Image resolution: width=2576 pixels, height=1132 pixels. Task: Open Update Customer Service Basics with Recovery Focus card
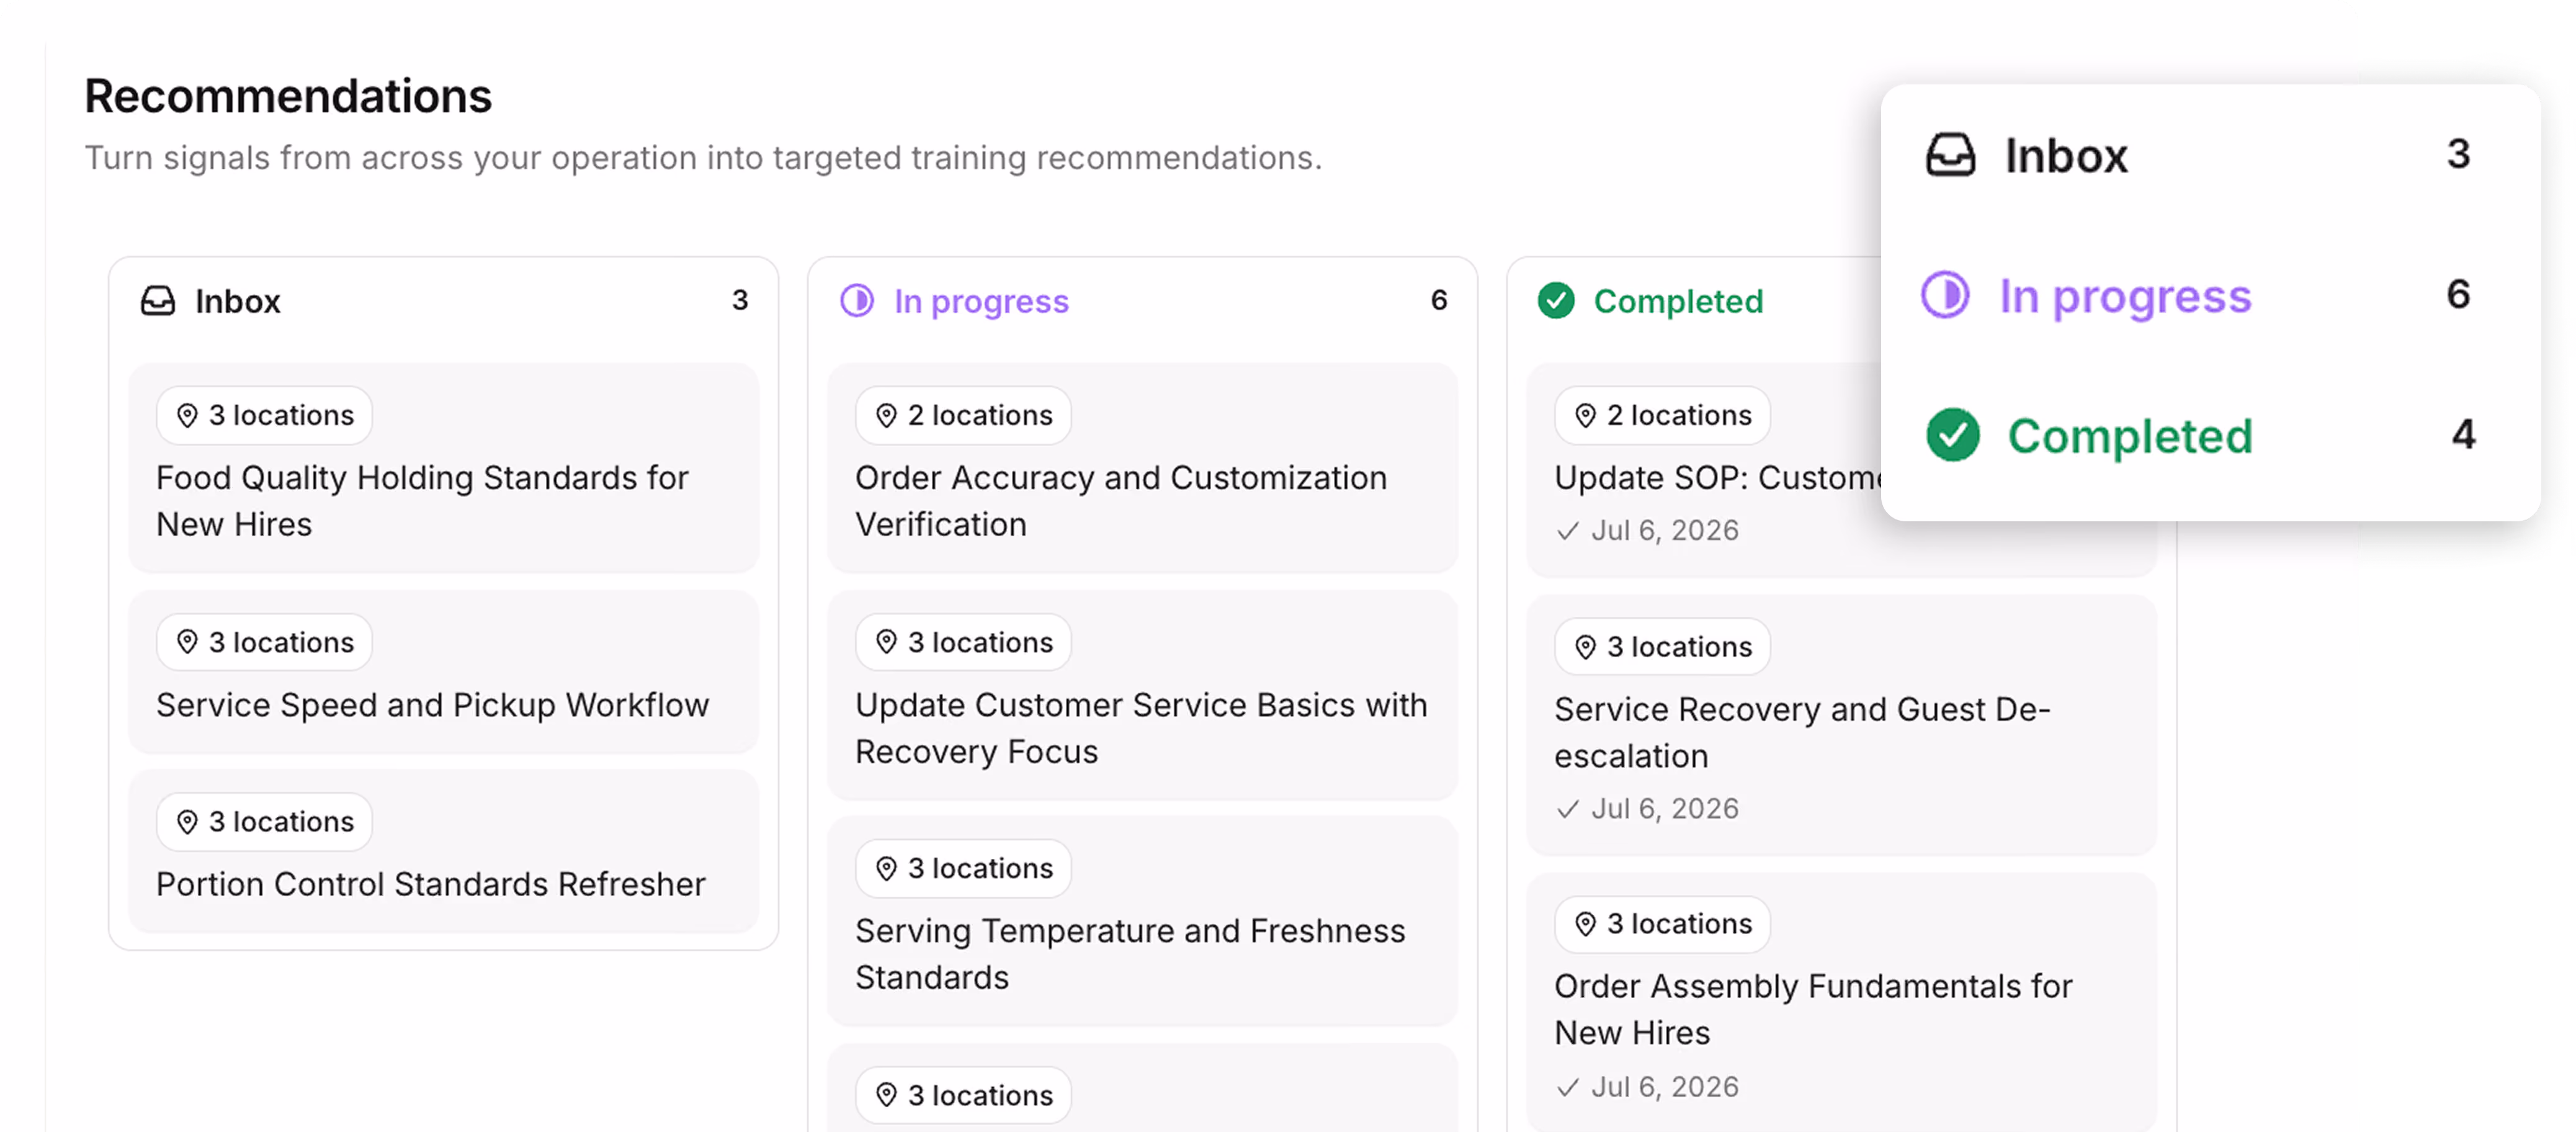(x=1143, y=695)
